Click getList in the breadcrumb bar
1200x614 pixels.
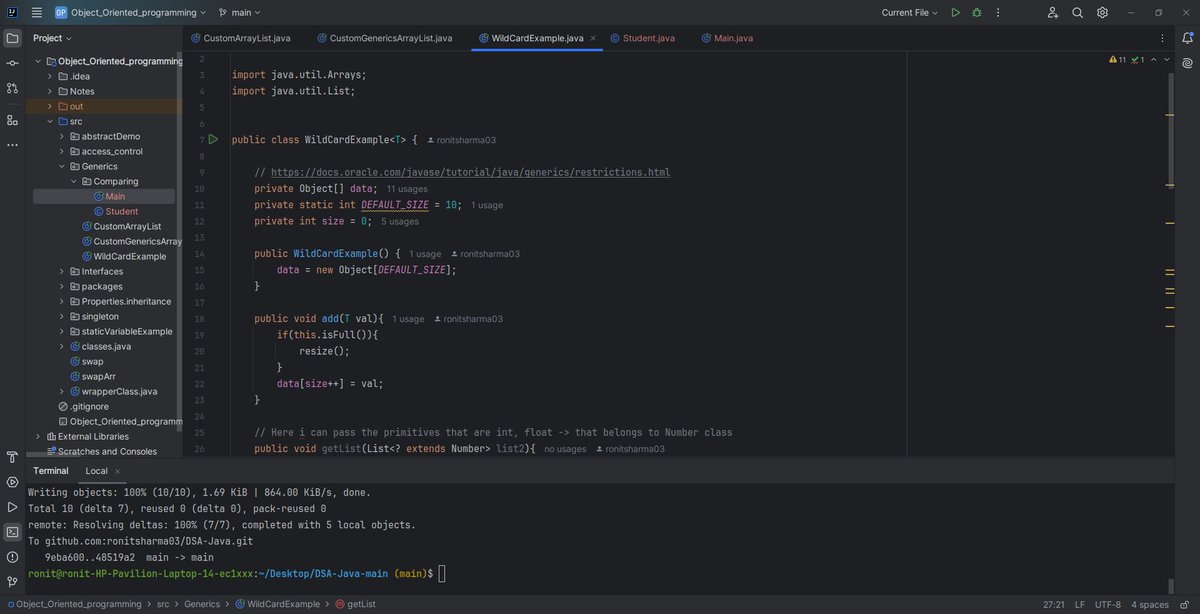(355, 604)
